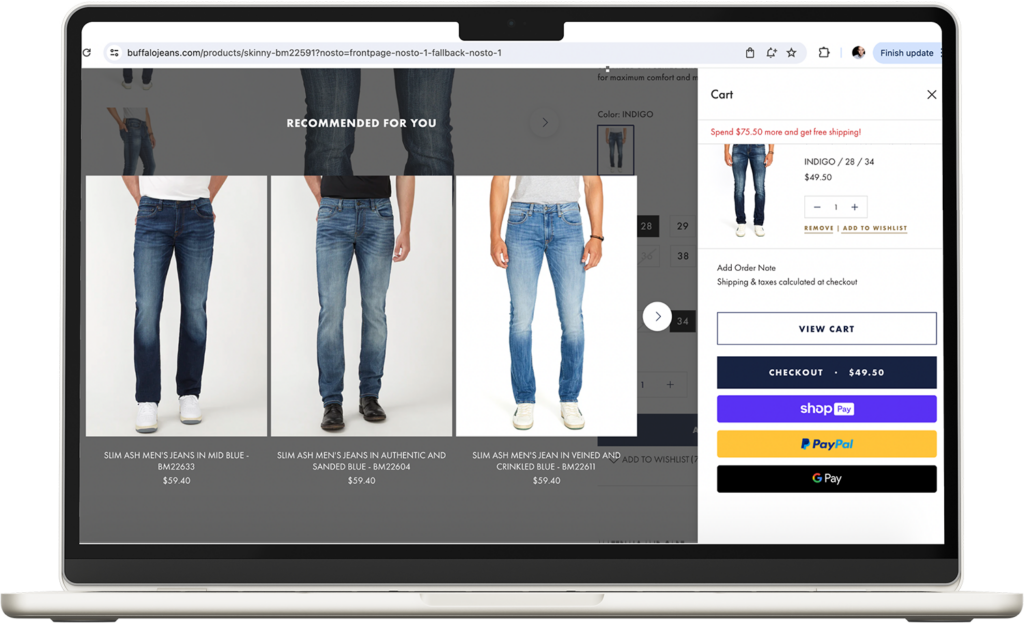The width and height of the screenshot is (1024, 623).
Task: Choose the size 34 option
Action: click(x=682, y=321)
